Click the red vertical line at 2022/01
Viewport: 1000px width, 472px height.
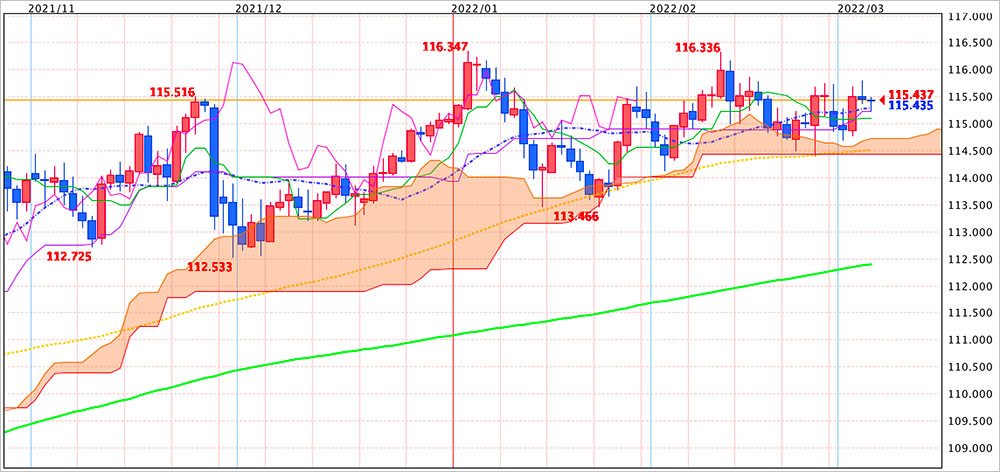click(x=454, y=380)
